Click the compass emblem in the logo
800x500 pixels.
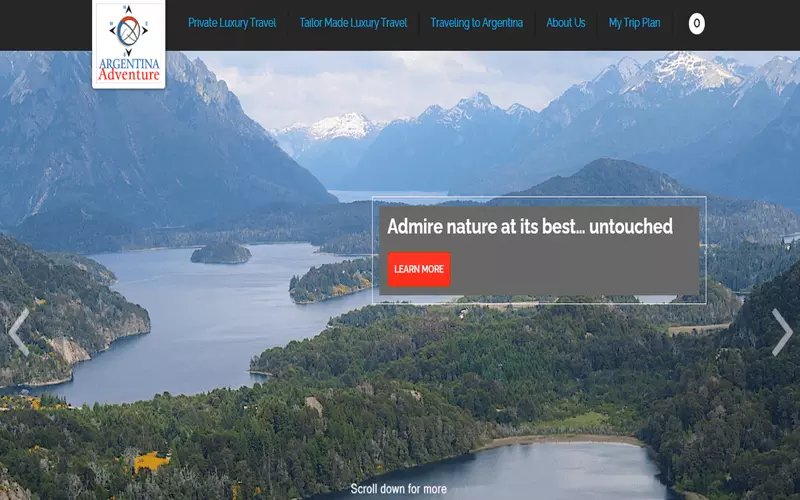(129, 31)
